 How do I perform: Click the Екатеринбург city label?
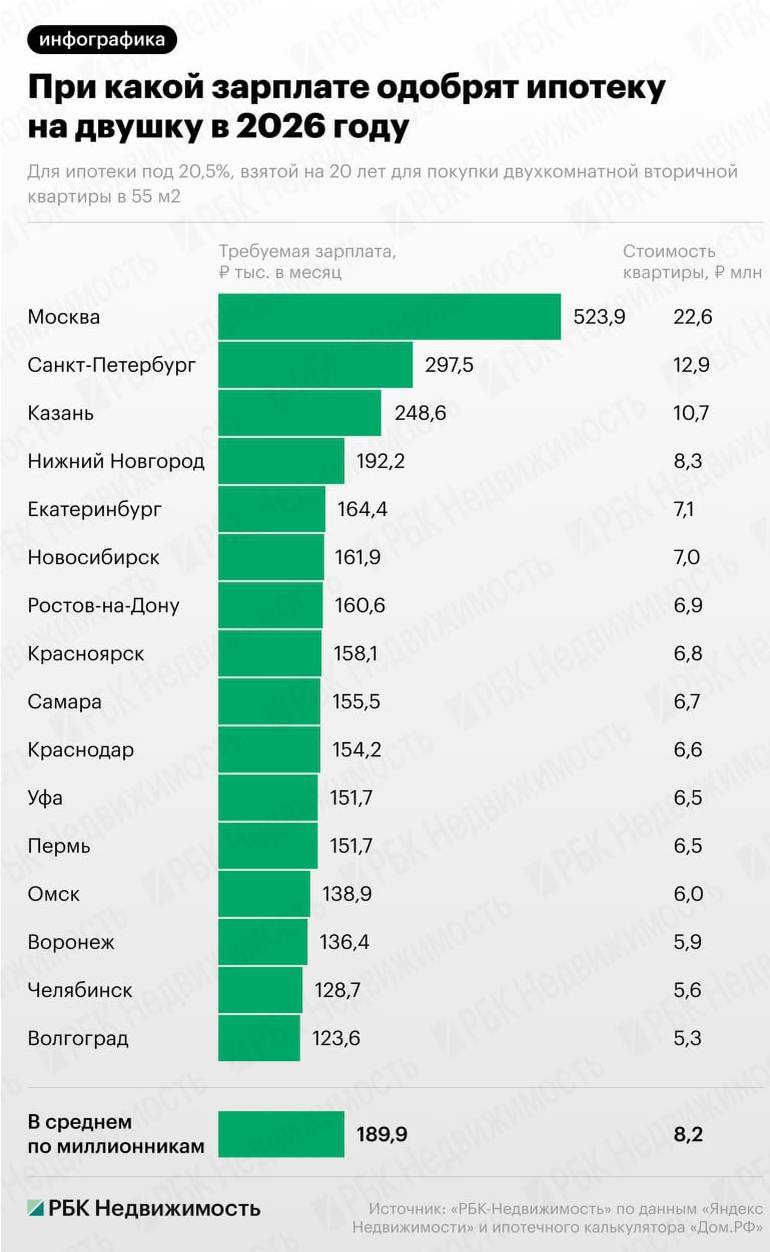(95, 509)
